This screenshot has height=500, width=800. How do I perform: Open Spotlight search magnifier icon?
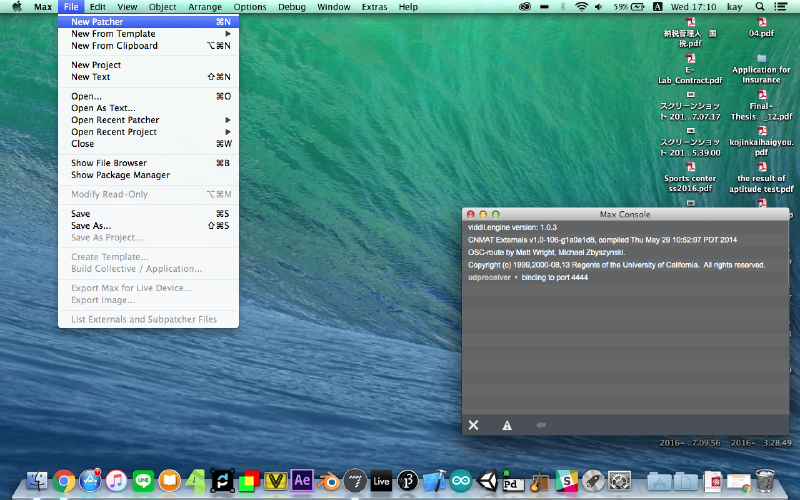point(760,7)
